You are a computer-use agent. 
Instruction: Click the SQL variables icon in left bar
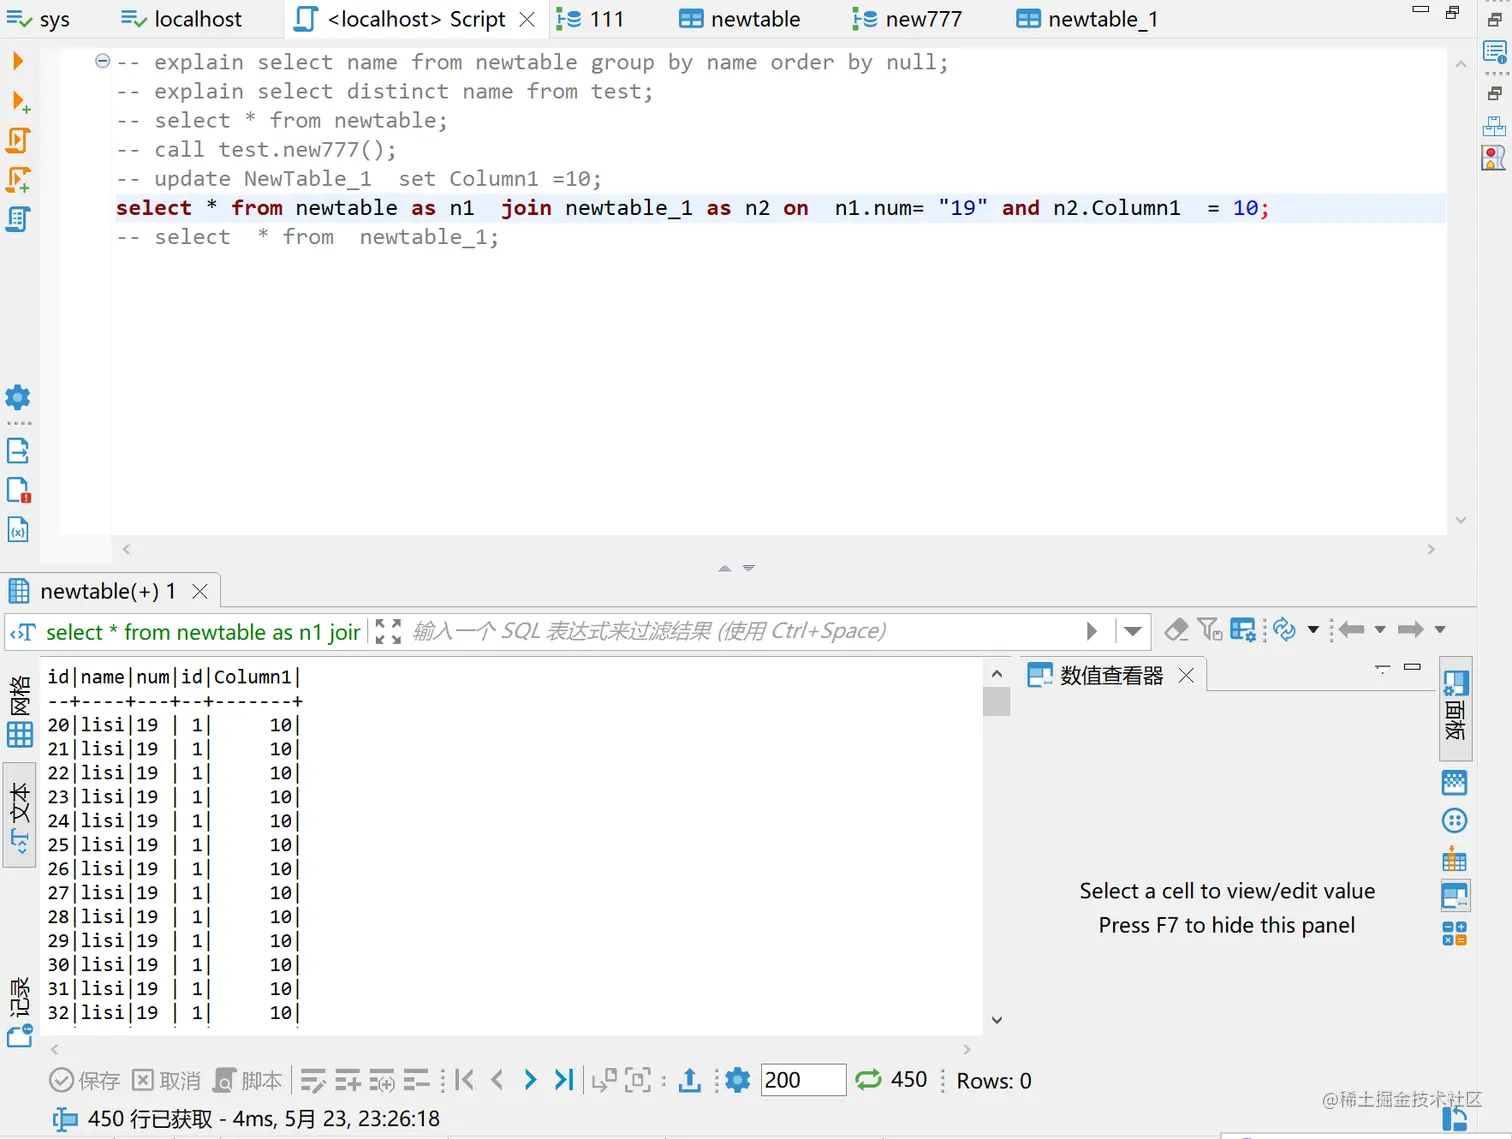(18, 529)
